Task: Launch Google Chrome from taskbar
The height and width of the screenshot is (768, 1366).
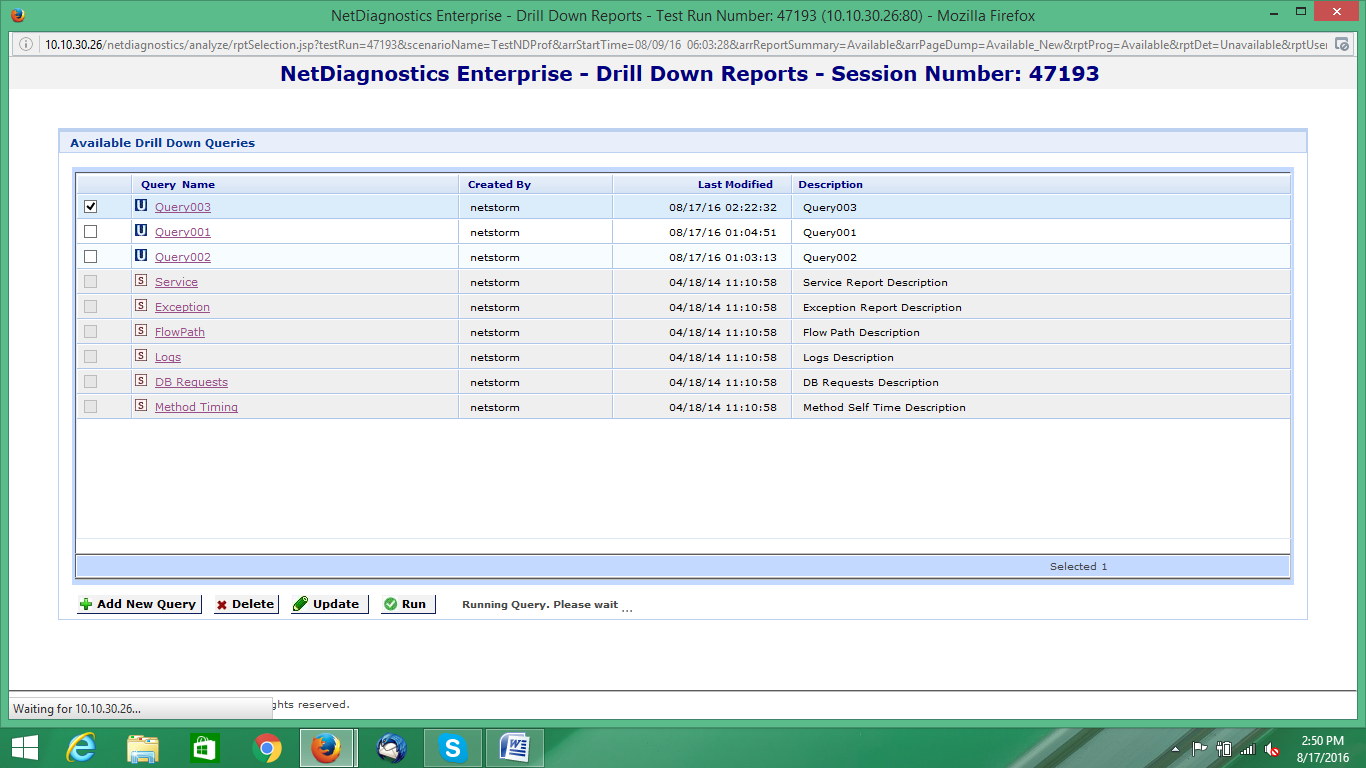Action: [x=267, y=748]
